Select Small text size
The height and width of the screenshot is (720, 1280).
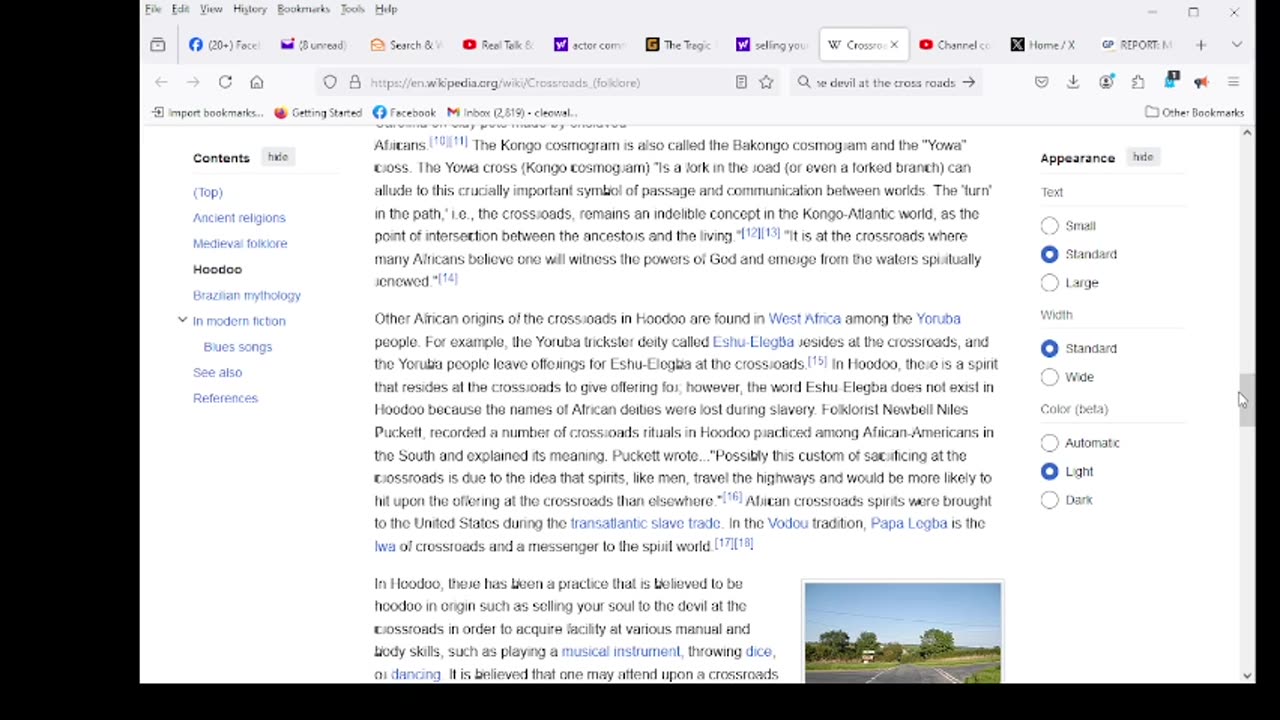pos(1049,226)
